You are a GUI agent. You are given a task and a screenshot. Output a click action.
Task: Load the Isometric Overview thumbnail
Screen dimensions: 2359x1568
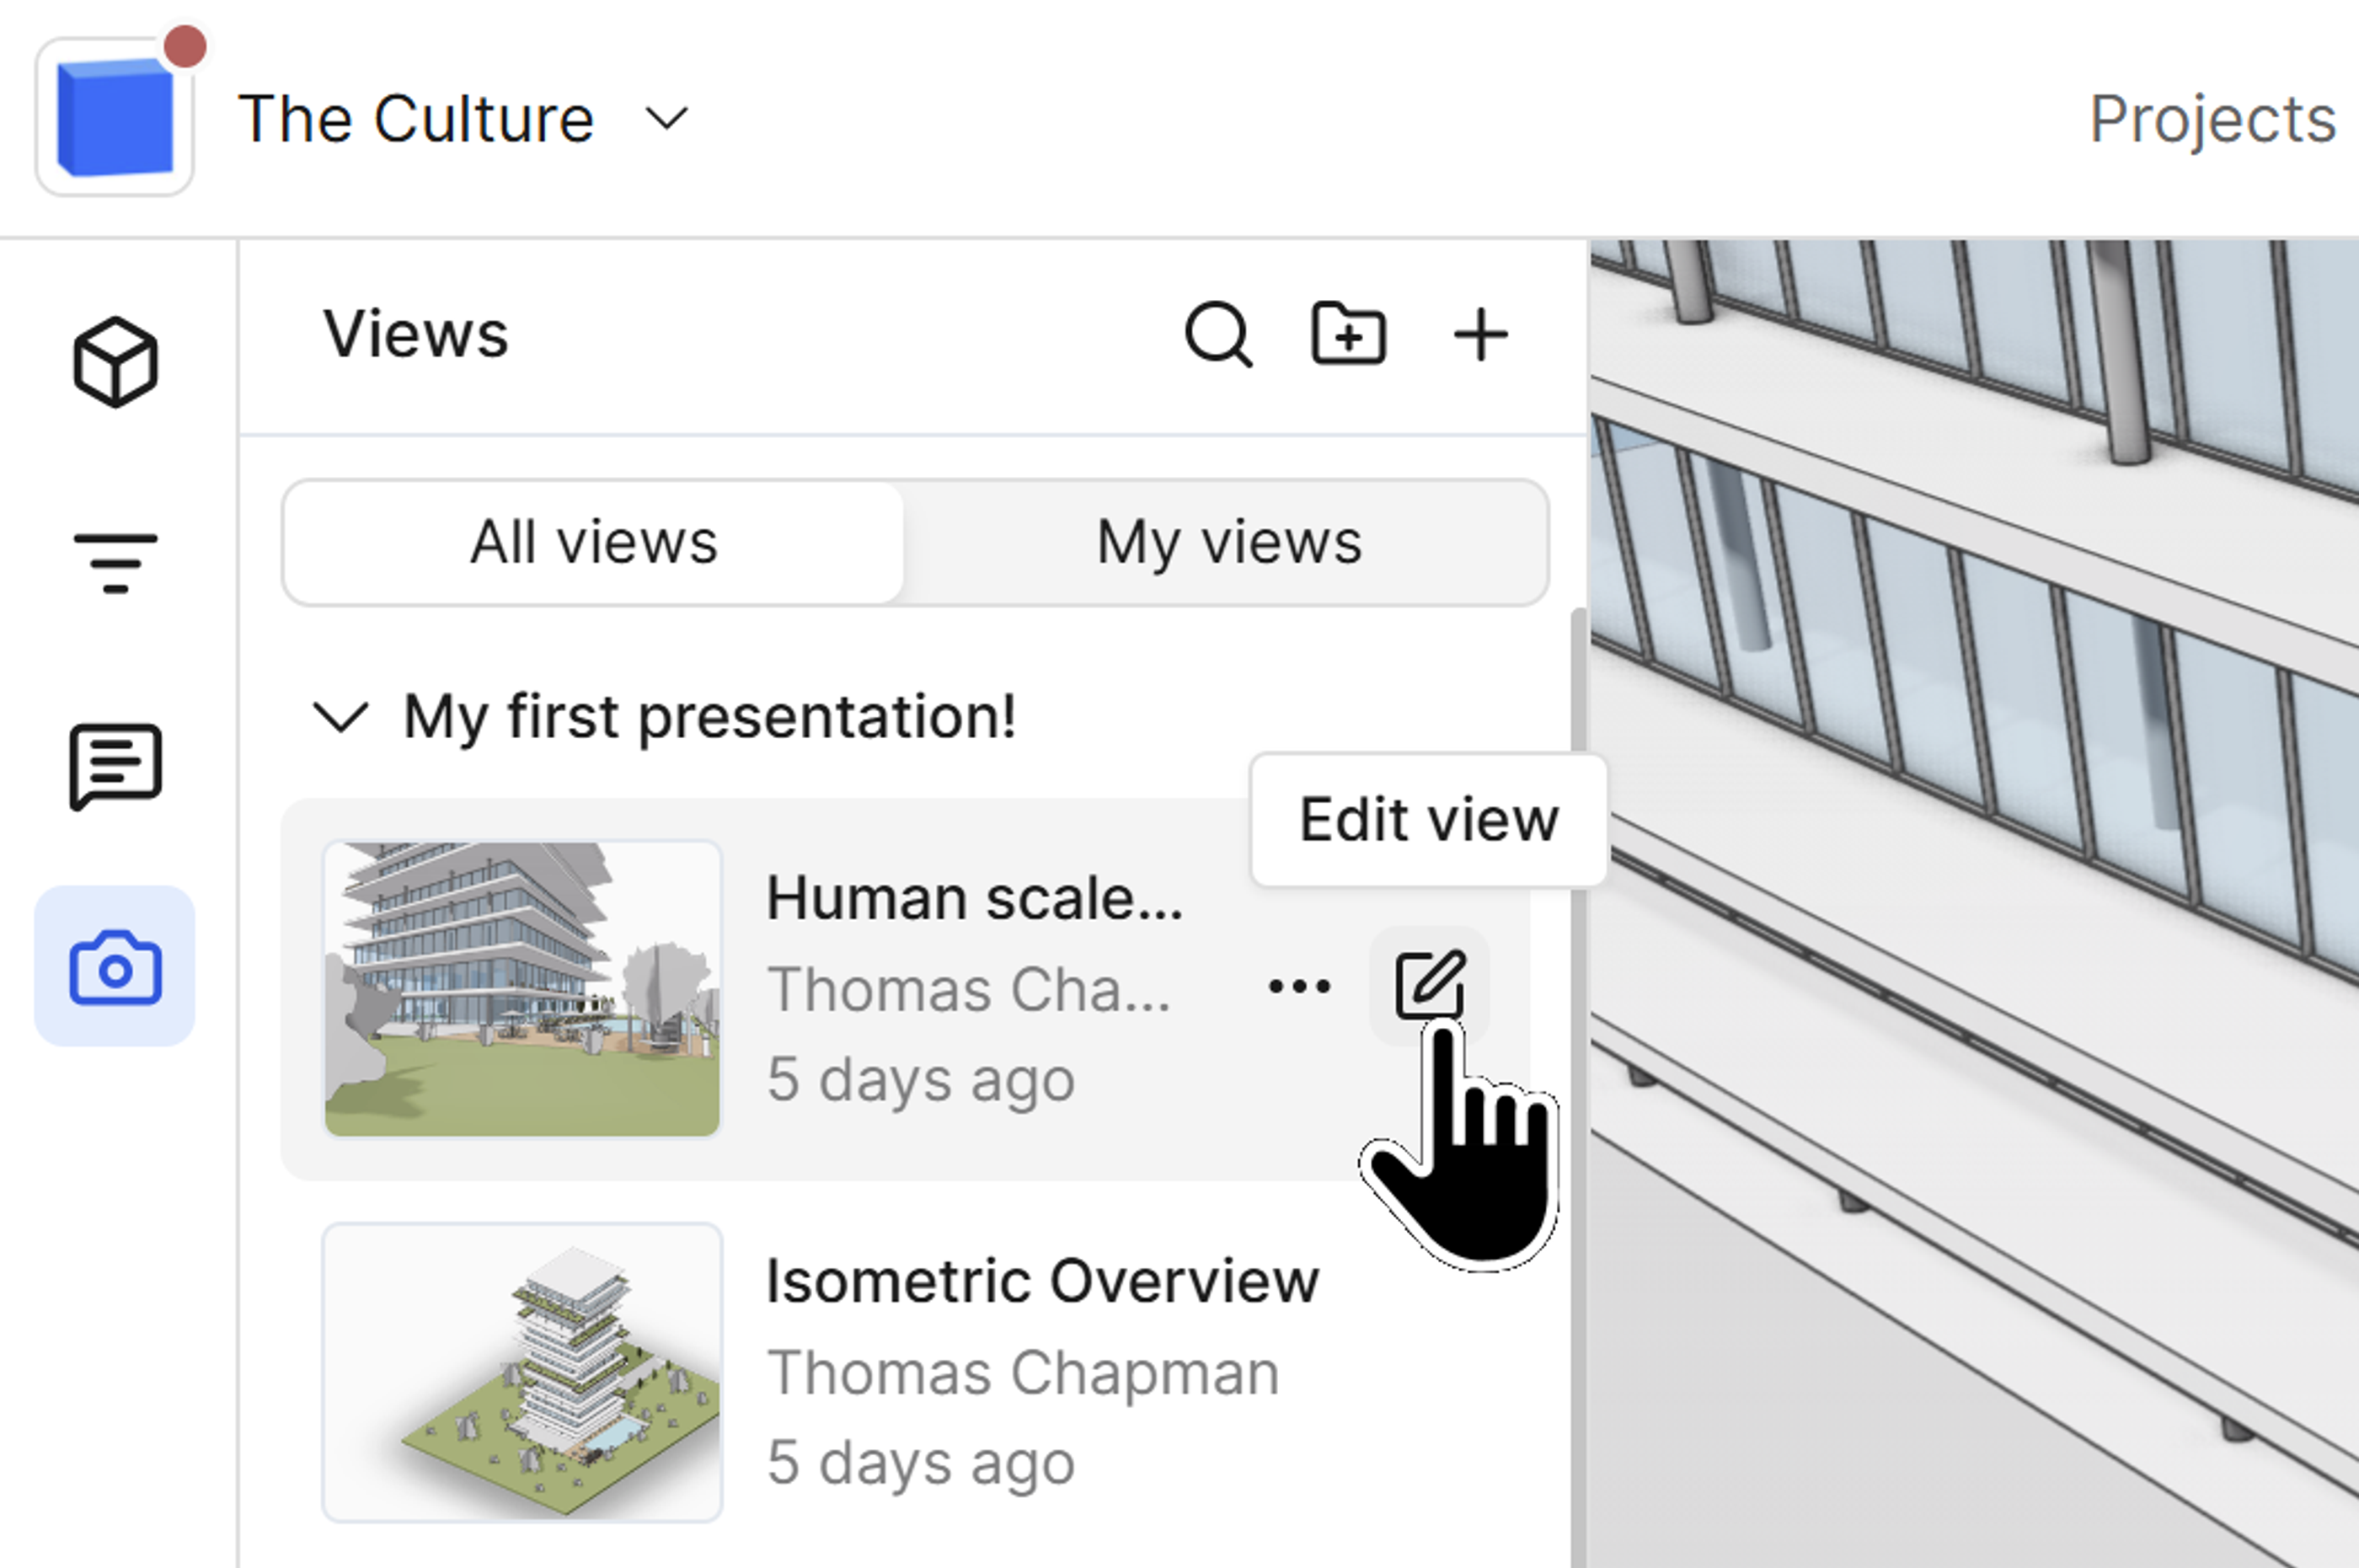click(522, 1372)
